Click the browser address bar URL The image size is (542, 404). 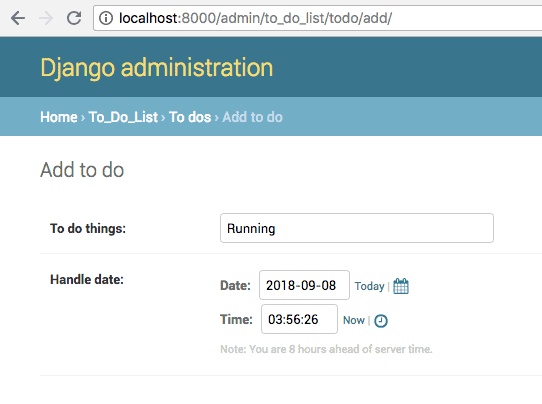coord(255,18)
